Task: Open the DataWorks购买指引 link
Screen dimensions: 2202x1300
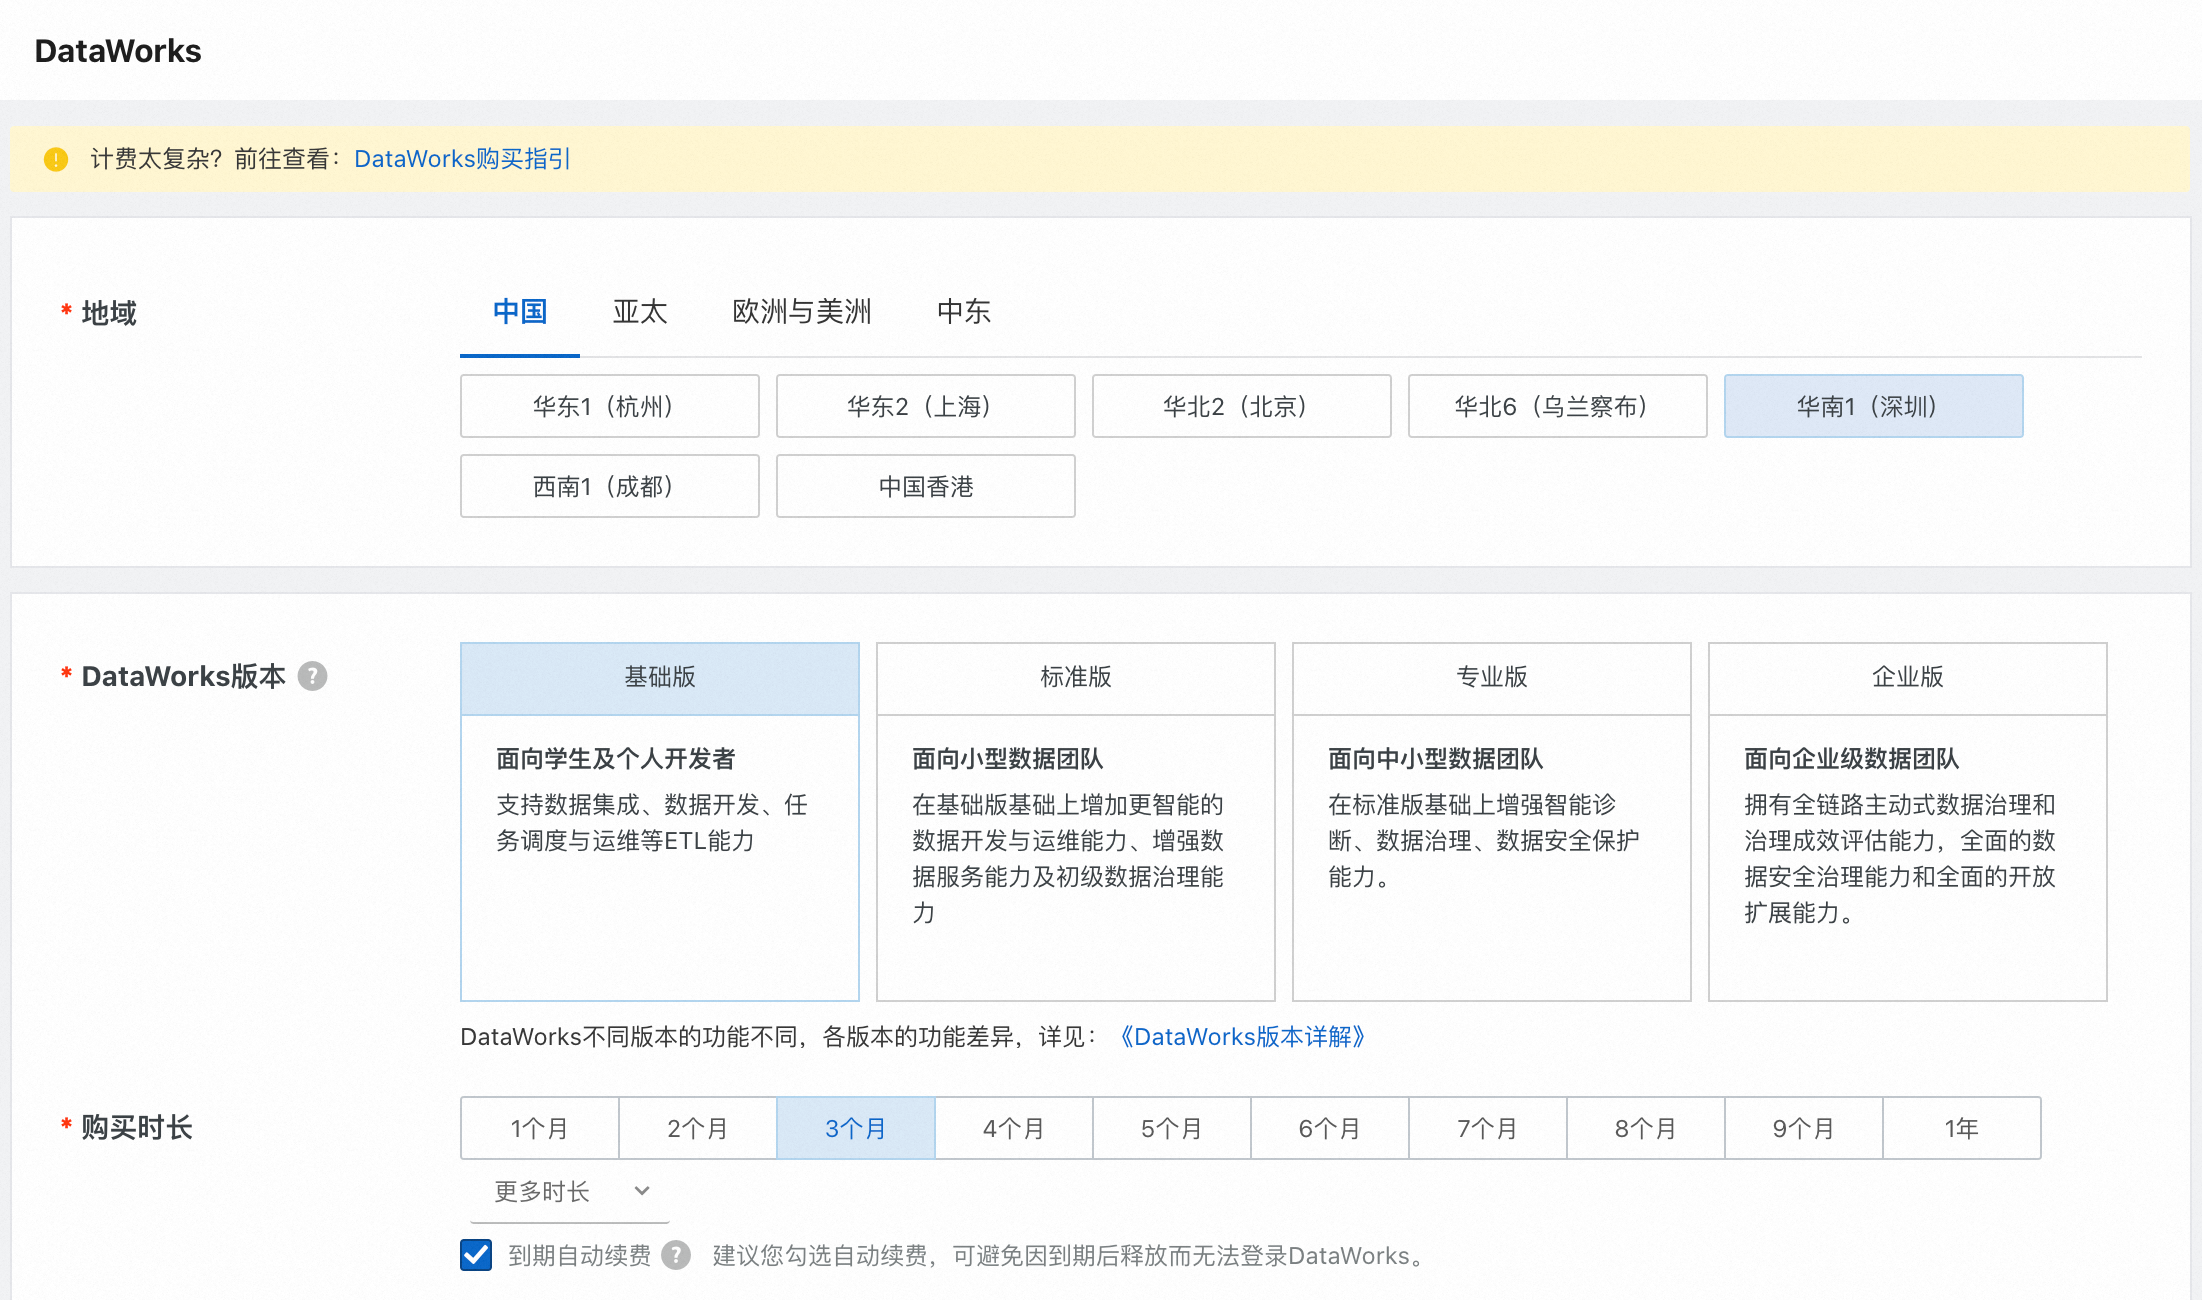Action: (462, 158)
